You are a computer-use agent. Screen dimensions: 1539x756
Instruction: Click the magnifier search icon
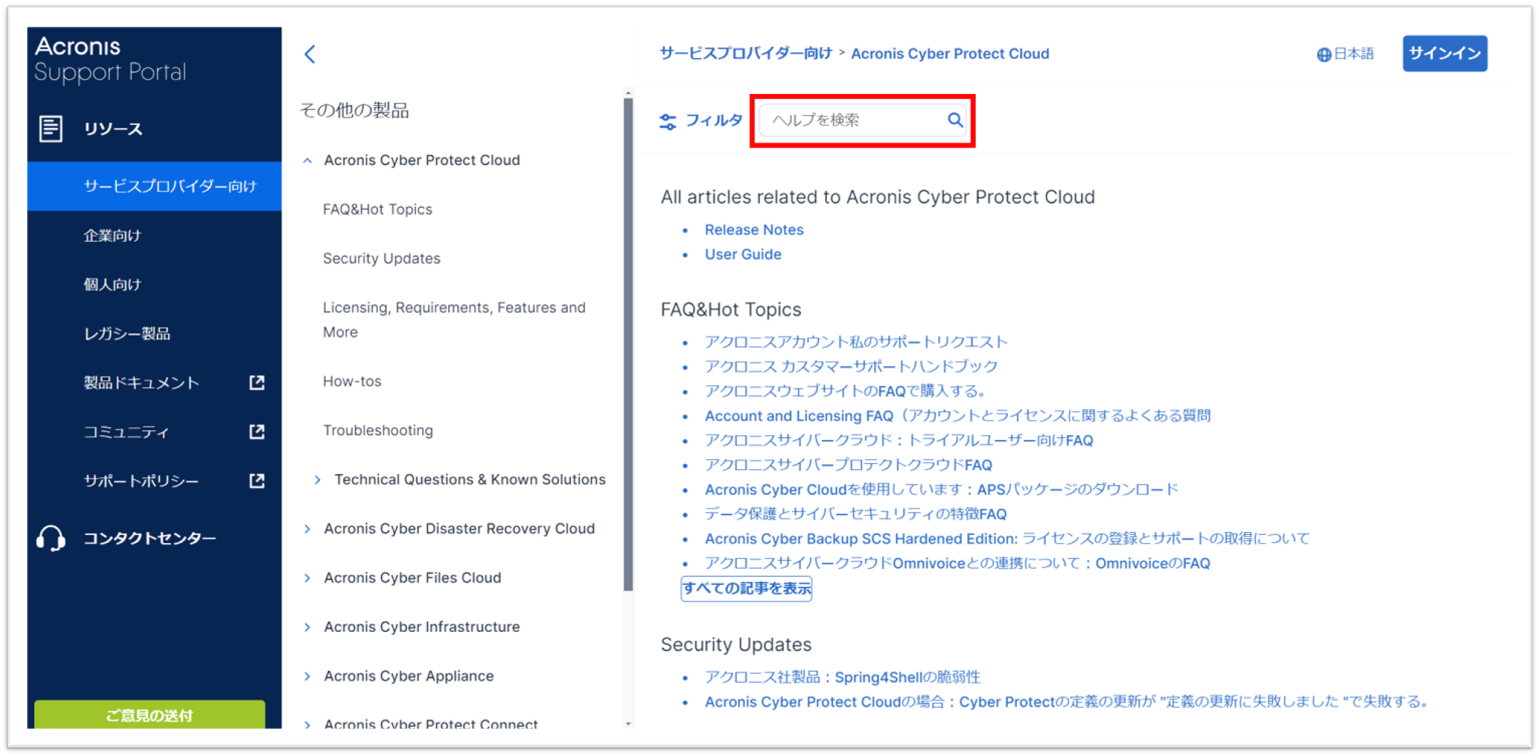click(955, 120)
